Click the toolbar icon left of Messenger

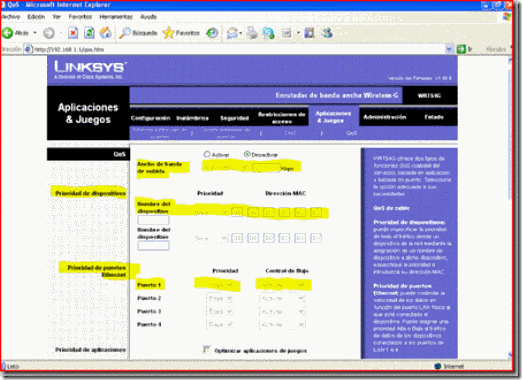coord(310,33)
